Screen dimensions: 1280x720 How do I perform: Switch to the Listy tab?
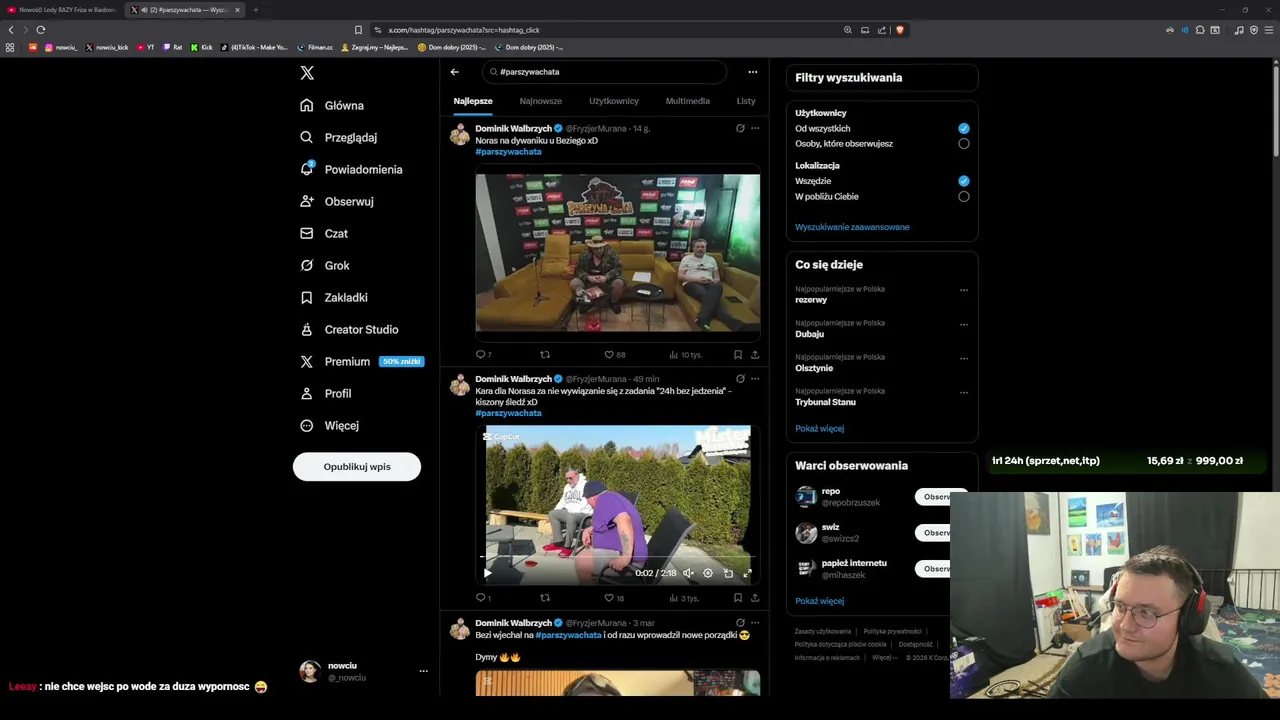tap(746, 101)
